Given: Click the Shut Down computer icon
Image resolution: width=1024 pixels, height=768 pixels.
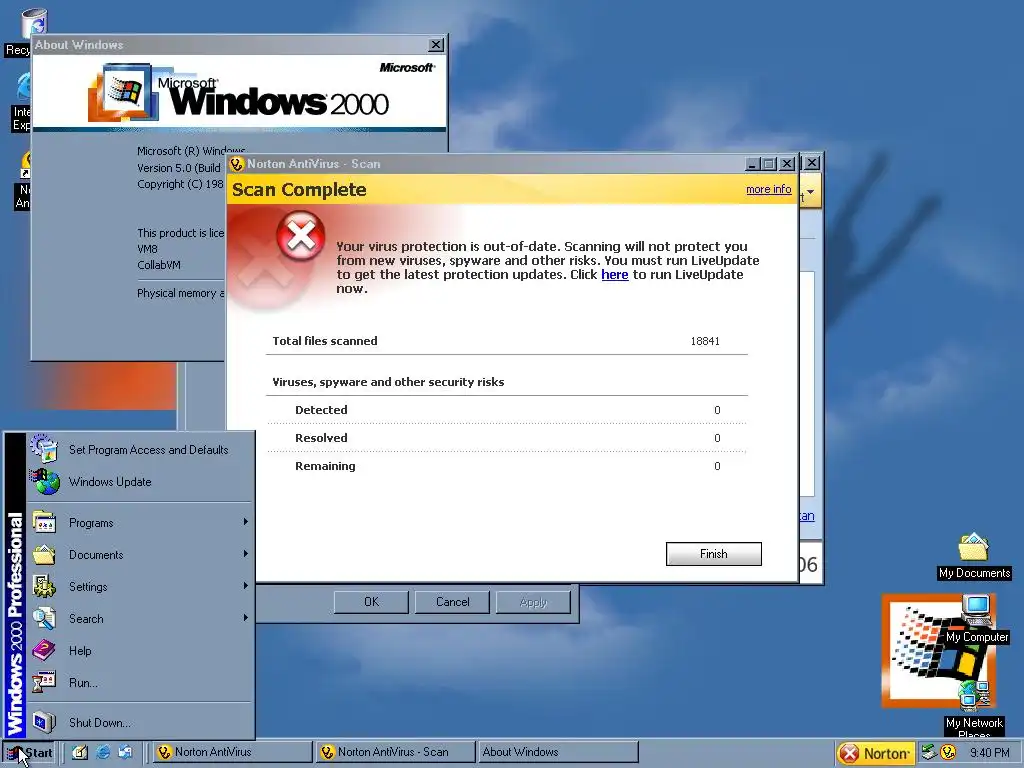Looking at the screenshot, I should (44, 722).
